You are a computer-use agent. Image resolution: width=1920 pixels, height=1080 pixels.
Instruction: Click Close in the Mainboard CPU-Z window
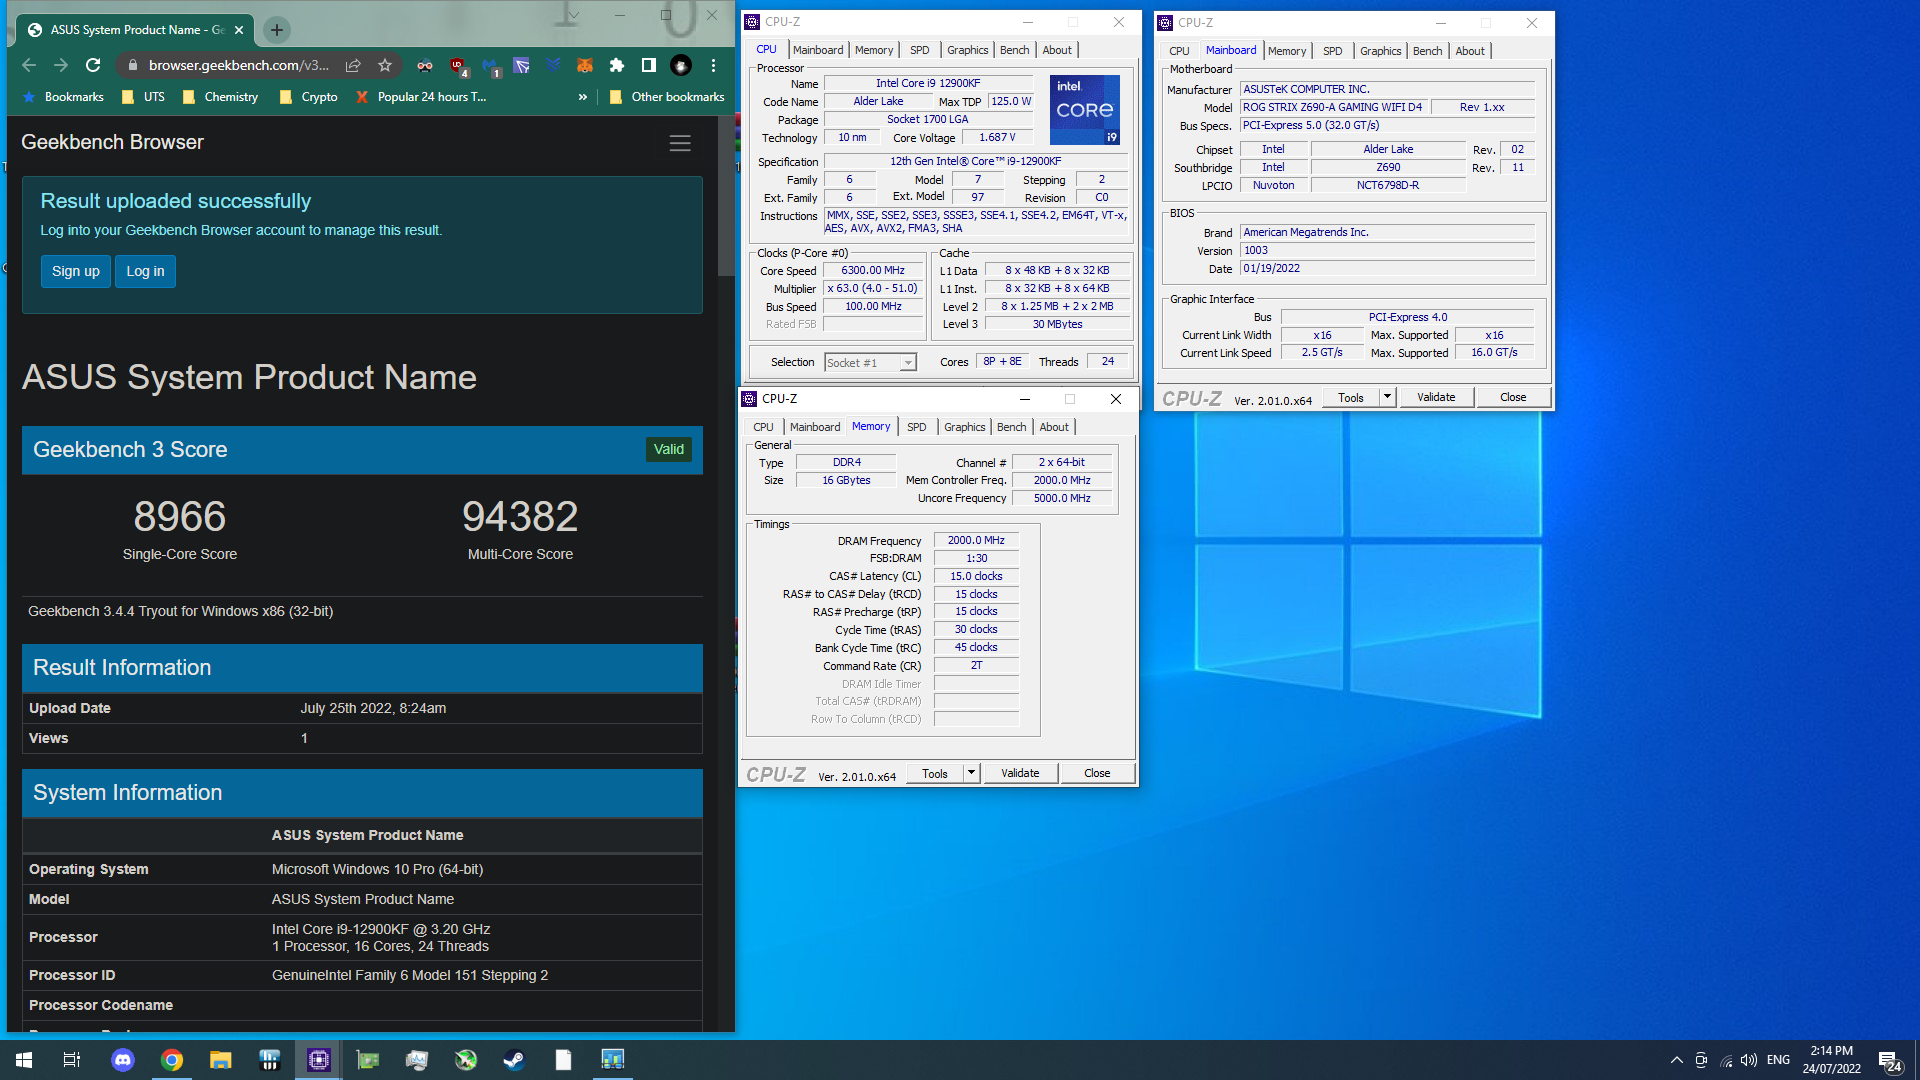[x=1513, y=397]
